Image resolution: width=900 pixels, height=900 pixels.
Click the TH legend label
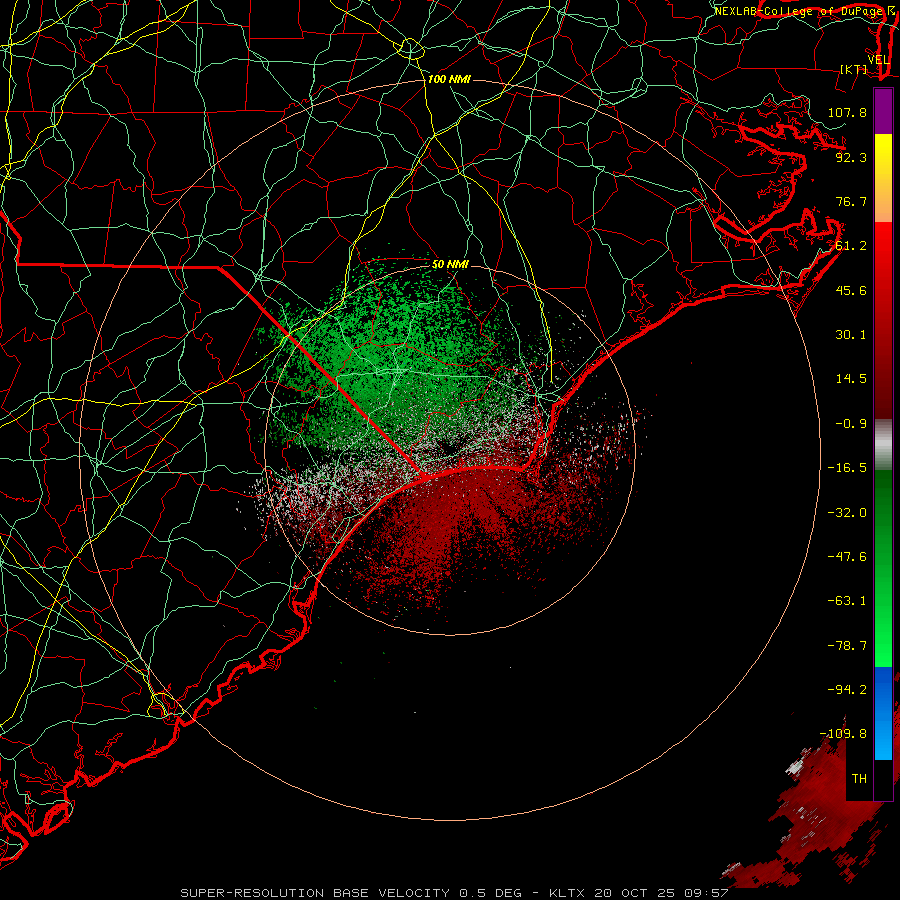pyautogui.click(x=859, y=779)
